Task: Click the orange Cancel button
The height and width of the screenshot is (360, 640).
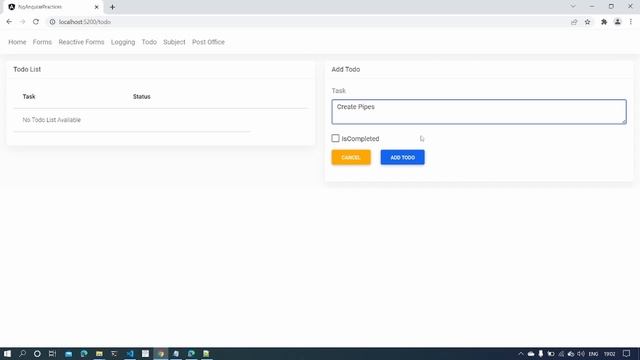Action: pos(351,157)
